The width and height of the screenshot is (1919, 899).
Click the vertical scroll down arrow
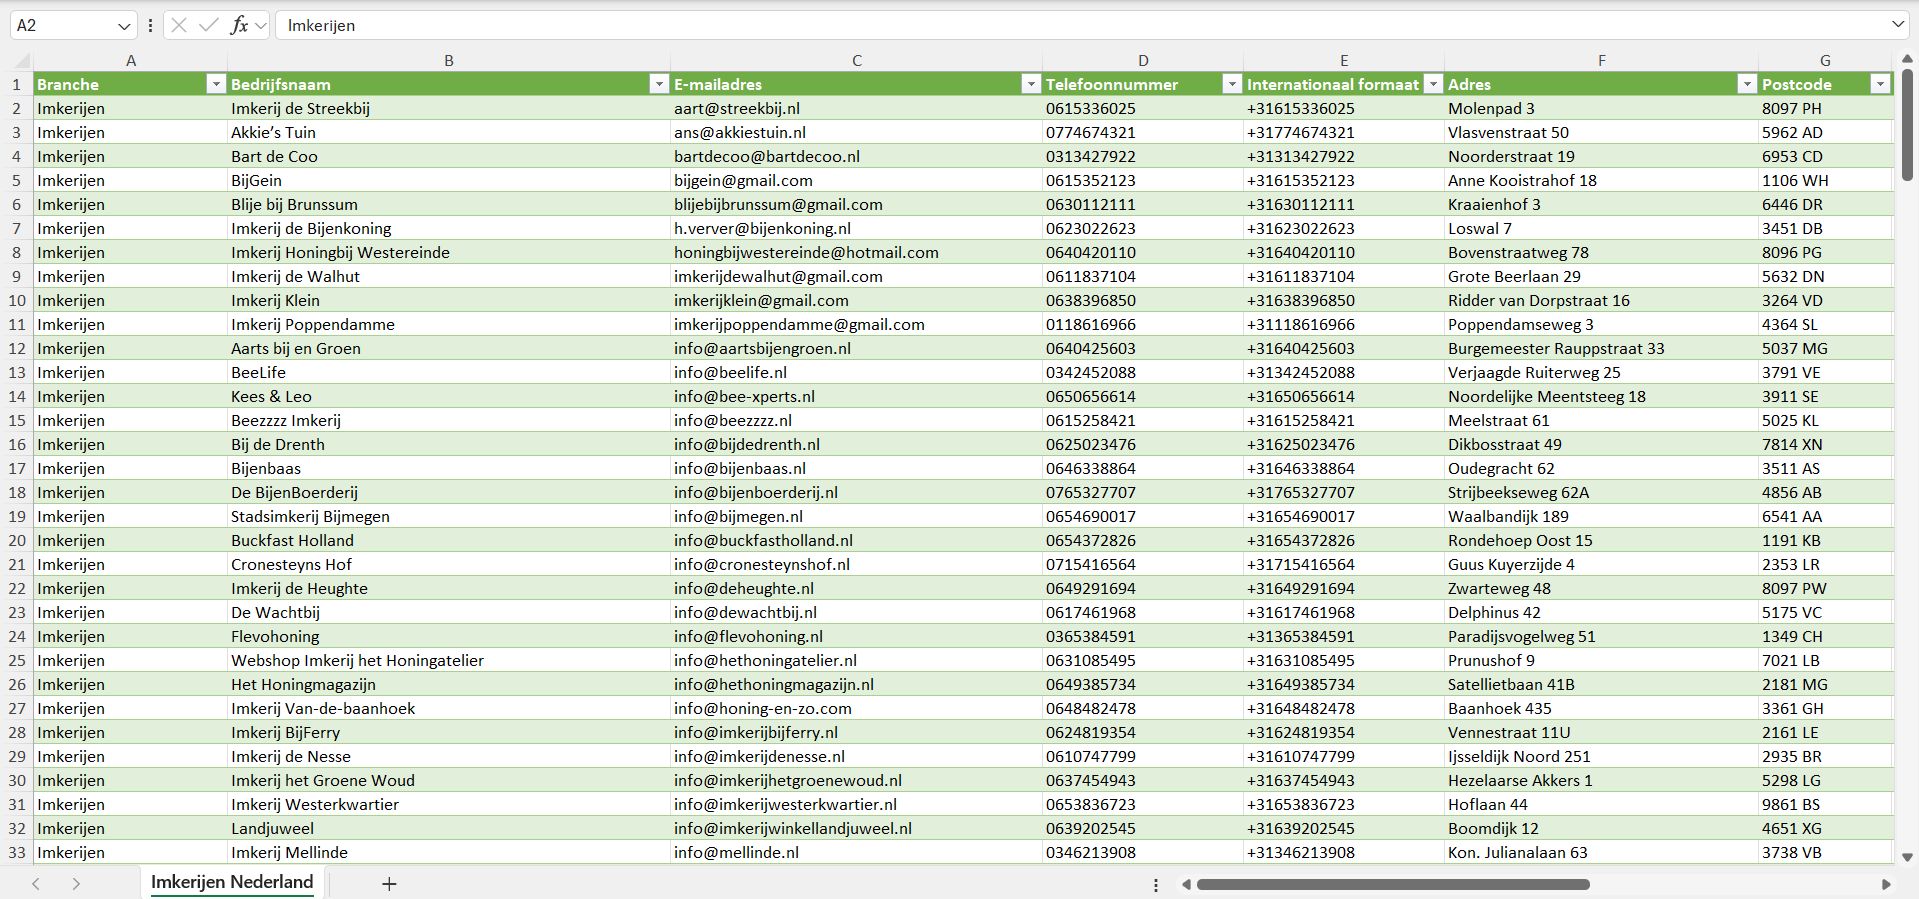tap(1907, 857)
